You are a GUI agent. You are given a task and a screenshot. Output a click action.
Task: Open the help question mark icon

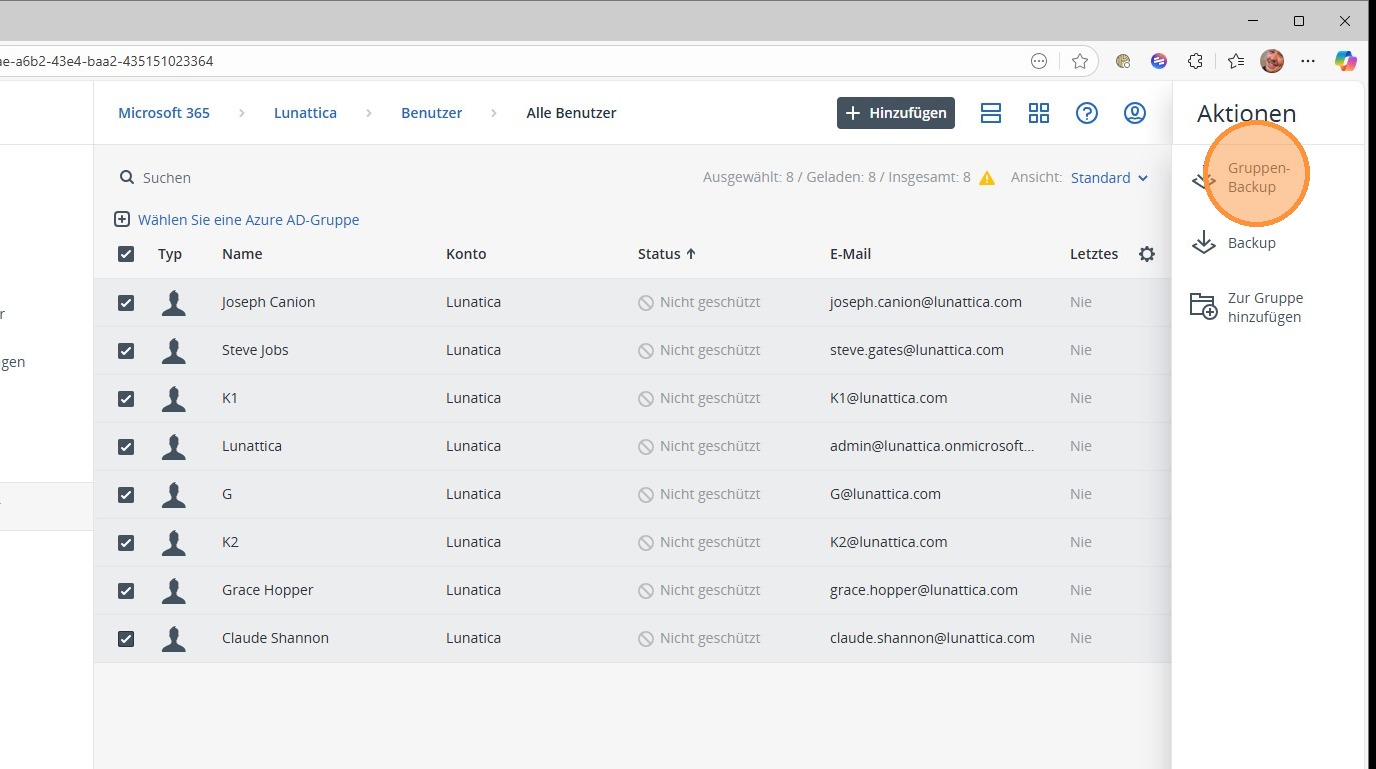click(x=1087, y=113)
